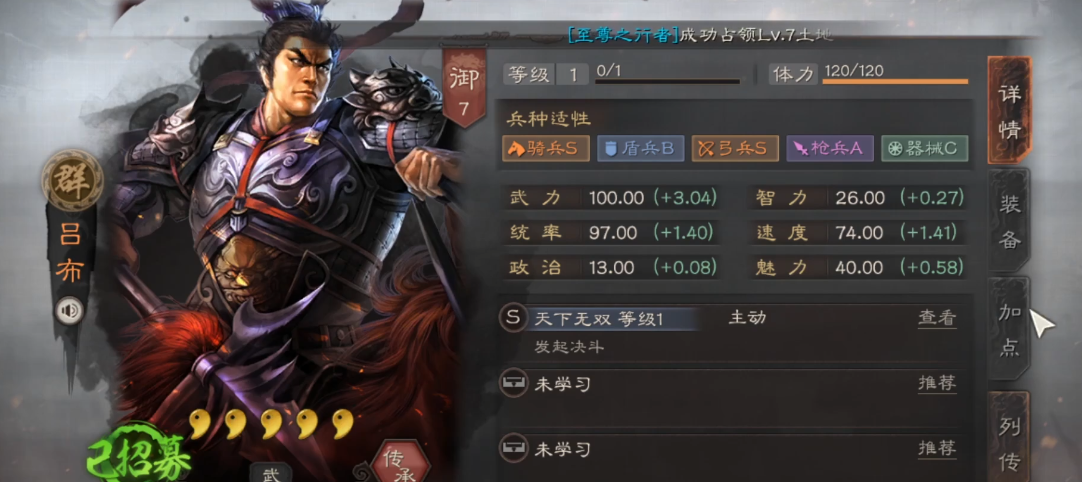Click 推荐 on first unlearned skill slot
This screenshot has width=1082, height=482.
(x=937, y=384)
